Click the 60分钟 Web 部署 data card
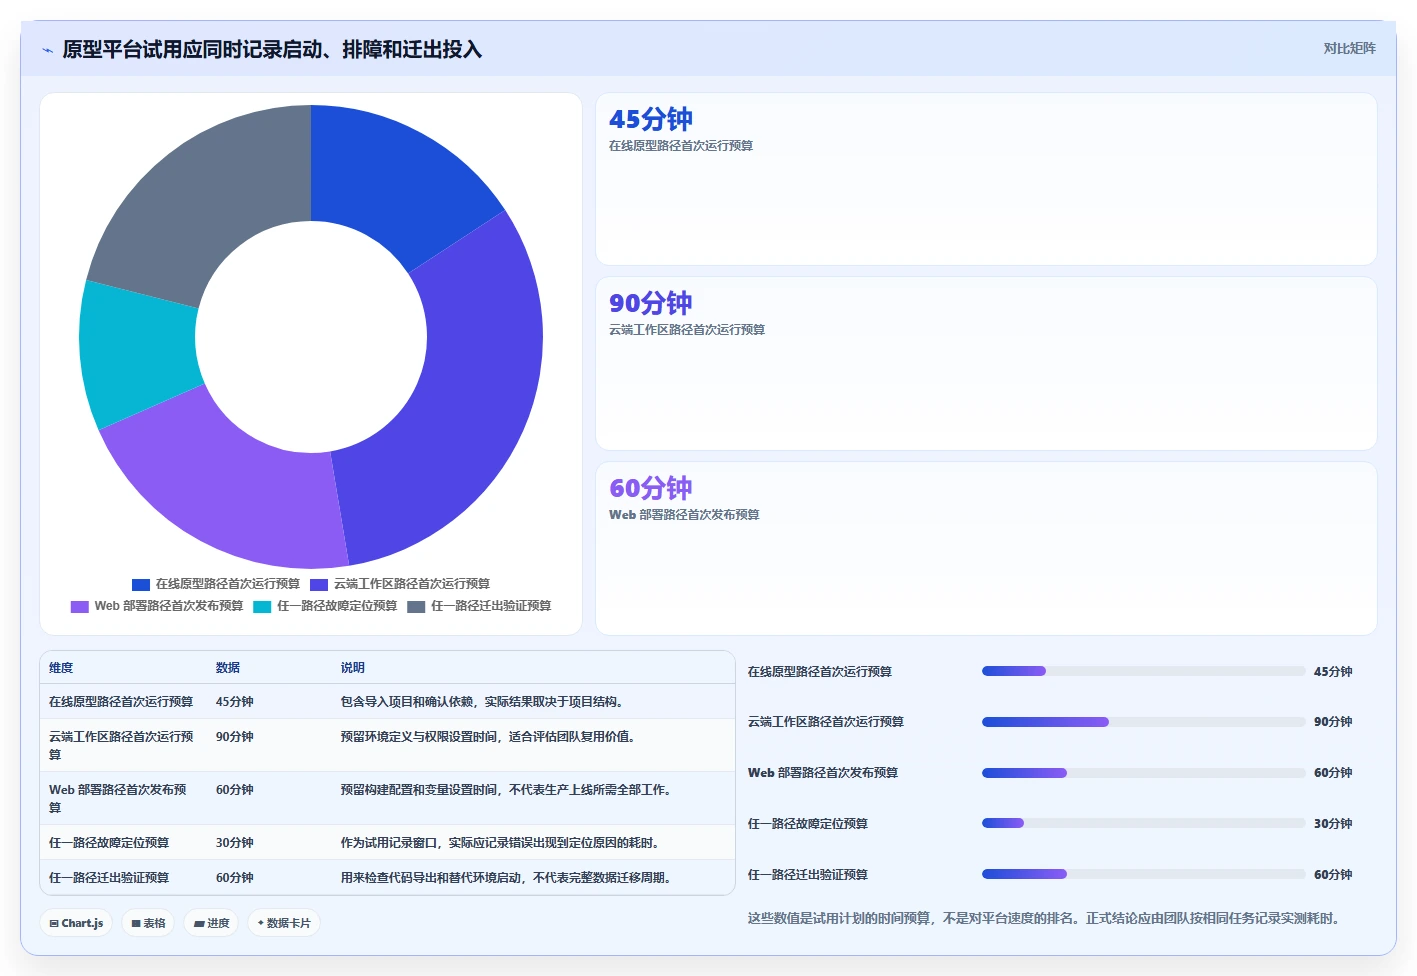Screen dimensions: 1417x976 coord(986,548)
